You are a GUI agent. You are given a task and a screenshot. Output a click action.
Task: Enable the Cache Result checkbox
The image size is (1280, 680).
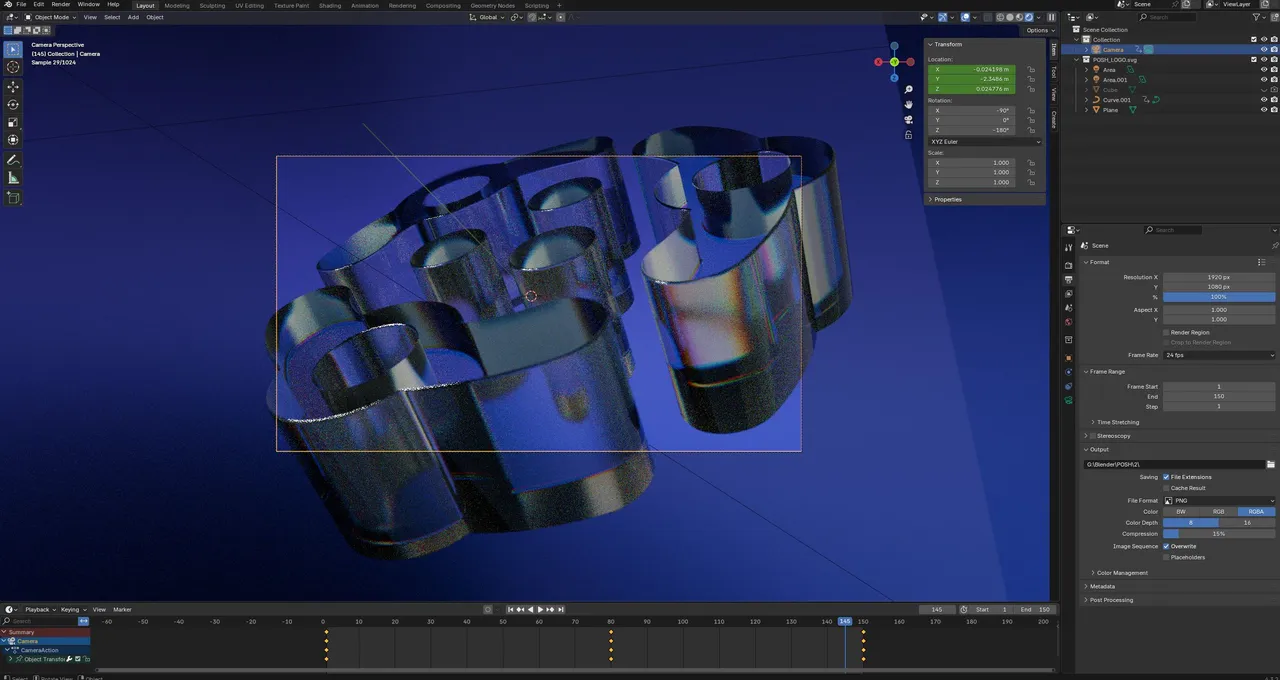tap(1166, 488)
